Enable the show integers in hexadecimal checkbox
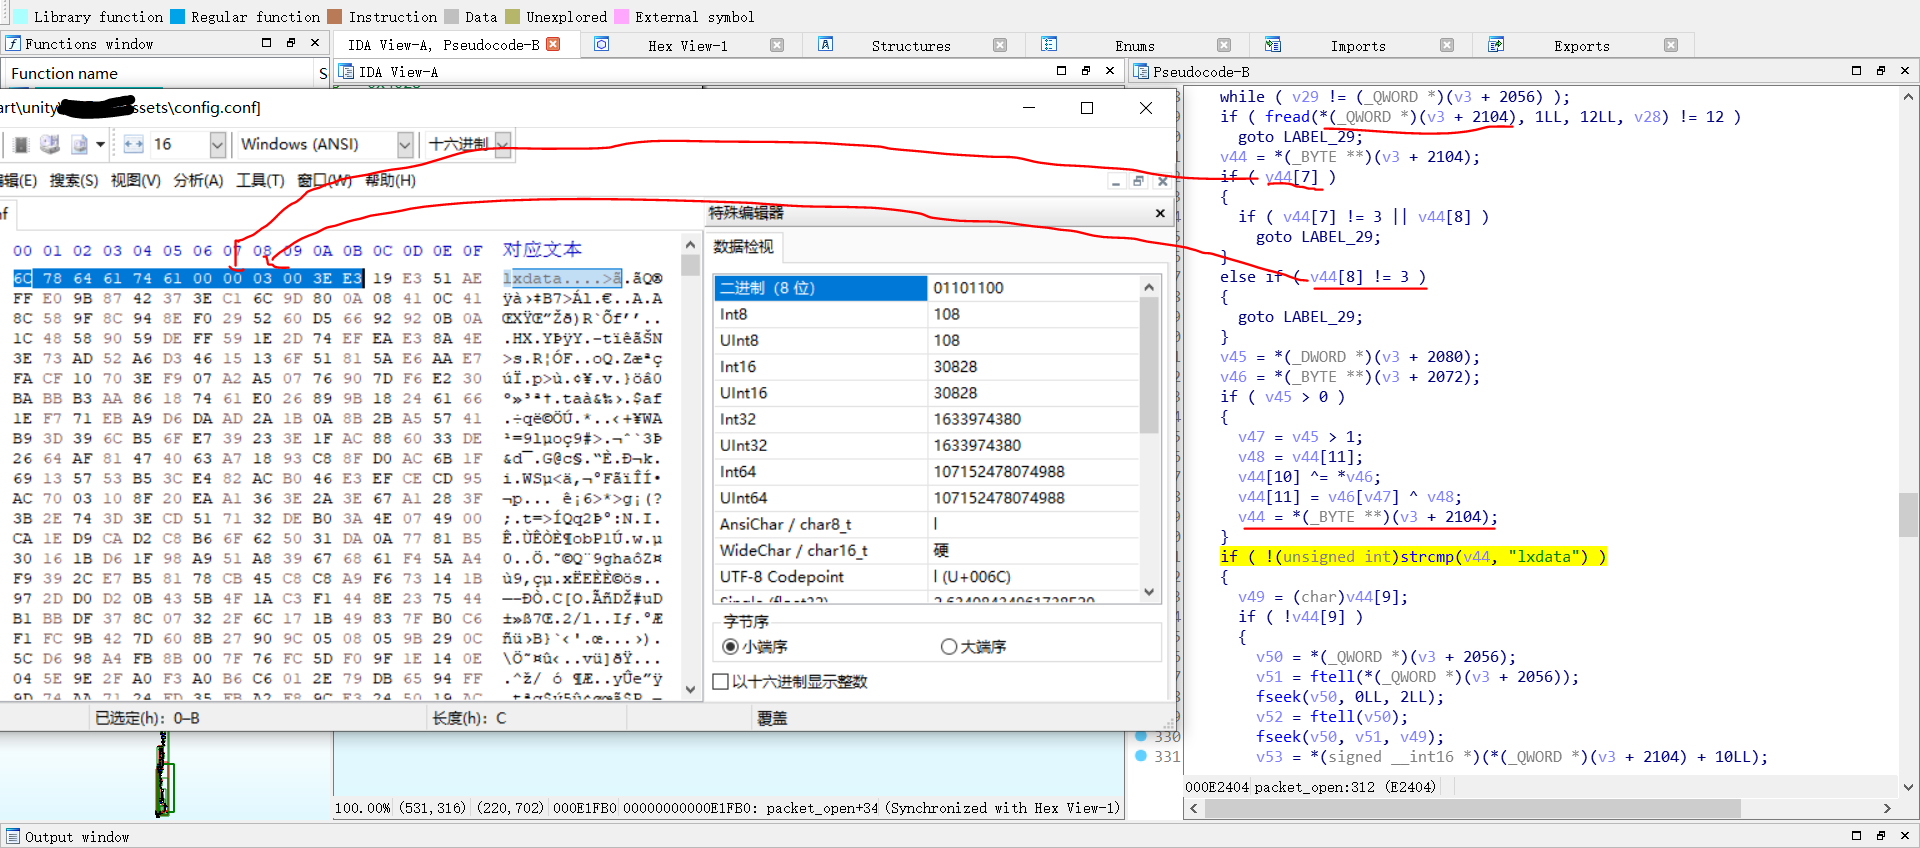The width and height of the screenshot is (1920, 848). 720,682
